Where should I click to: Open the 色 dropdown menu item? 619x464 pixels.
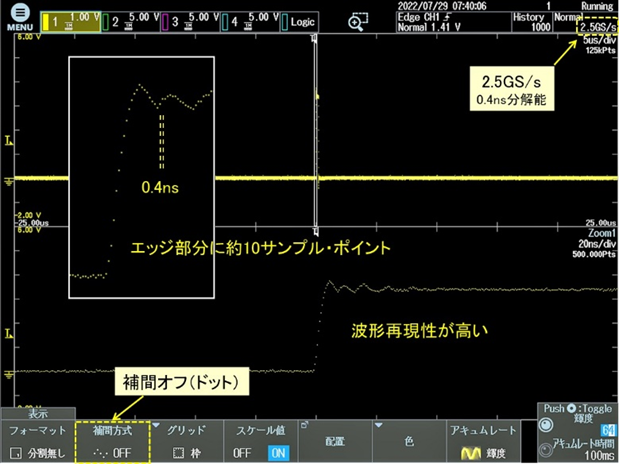point(409,441)
